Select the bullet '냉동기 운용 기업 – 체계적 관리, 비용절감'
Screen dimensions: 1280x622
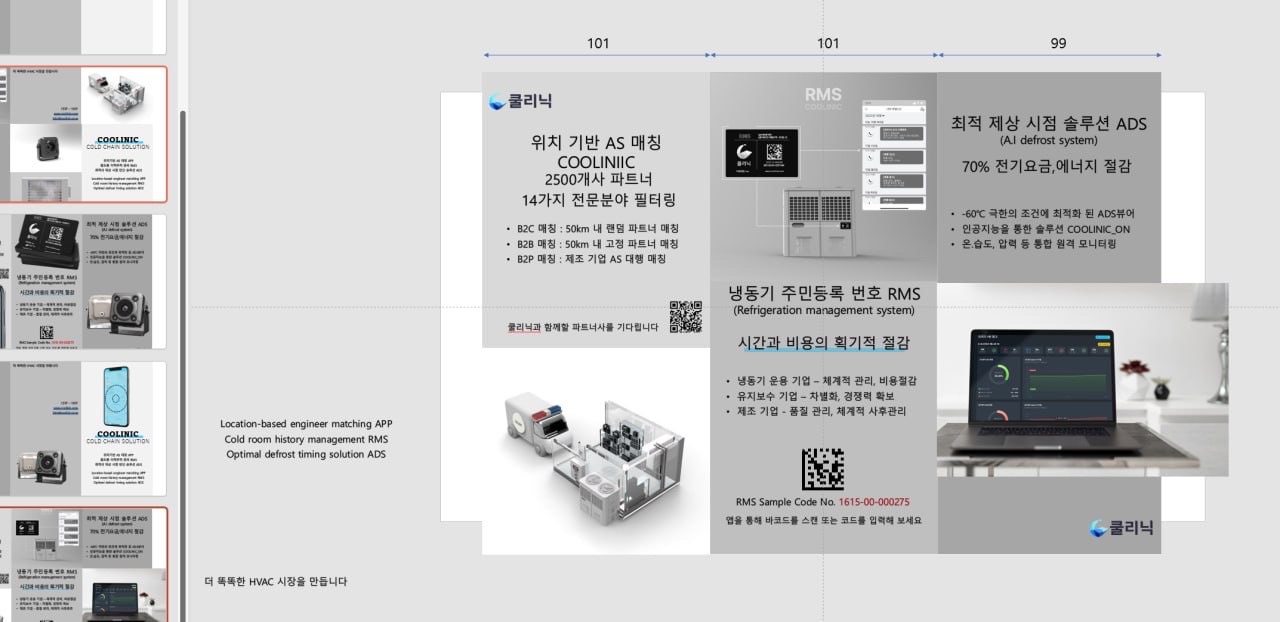[820, 380]
